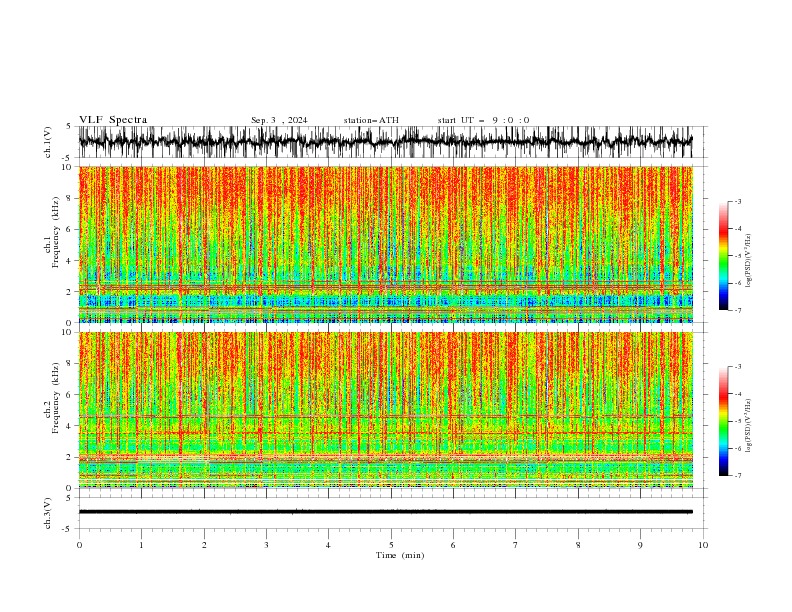Click inside the ch.1 spectrogram panel
Viewport: 792px width, 612px height.
point(386,244)
